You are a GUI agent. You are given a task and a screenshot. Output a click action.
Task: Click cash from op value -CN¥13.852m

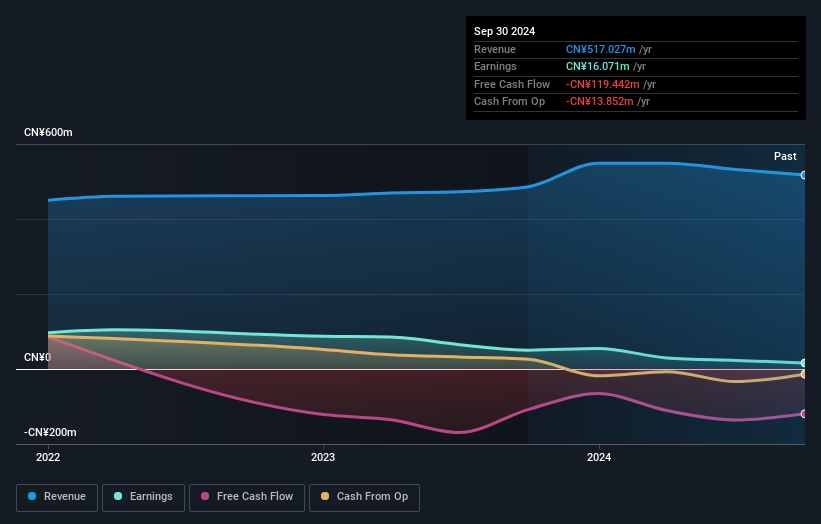tap(600, 102)
